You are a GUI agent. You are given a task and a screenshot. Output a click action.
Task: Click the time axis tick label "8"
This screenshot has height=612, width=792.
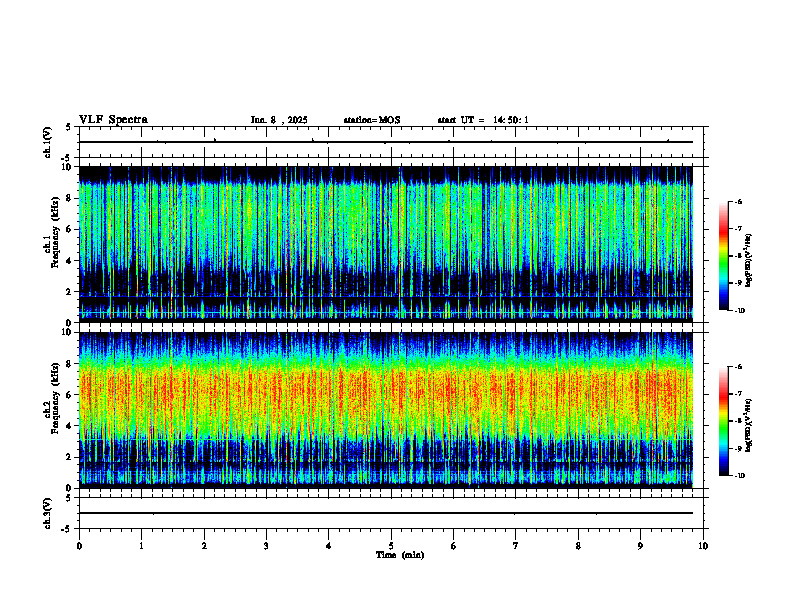click(578, 546)
